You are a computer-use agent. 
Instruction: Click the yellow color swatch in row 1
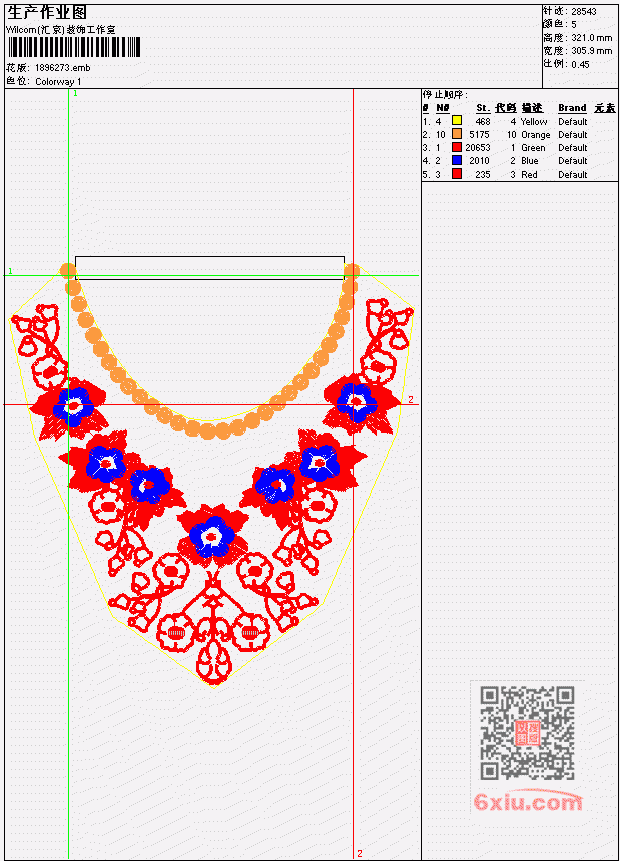click(x=456, y=120)
